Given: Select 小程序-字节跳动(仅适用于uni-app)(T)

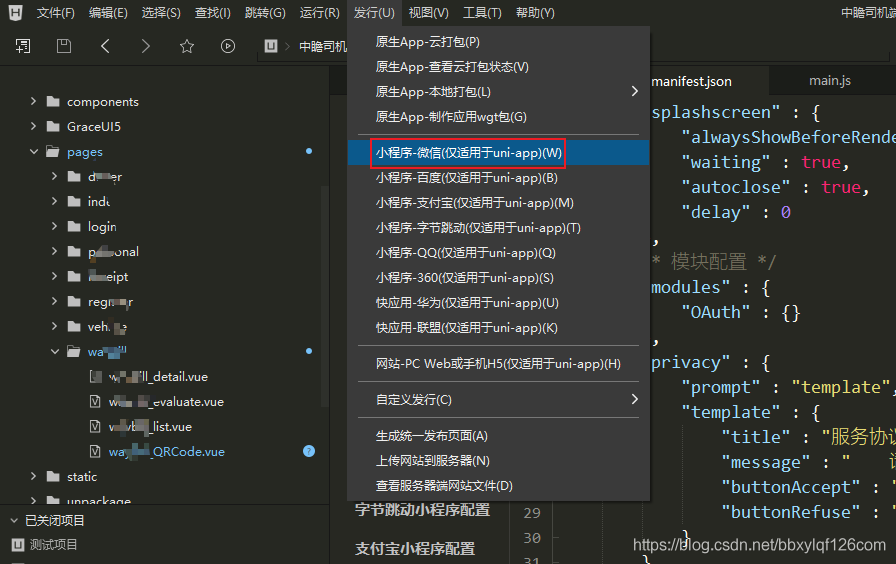Looking at the screenshot, I should (498, 228).
